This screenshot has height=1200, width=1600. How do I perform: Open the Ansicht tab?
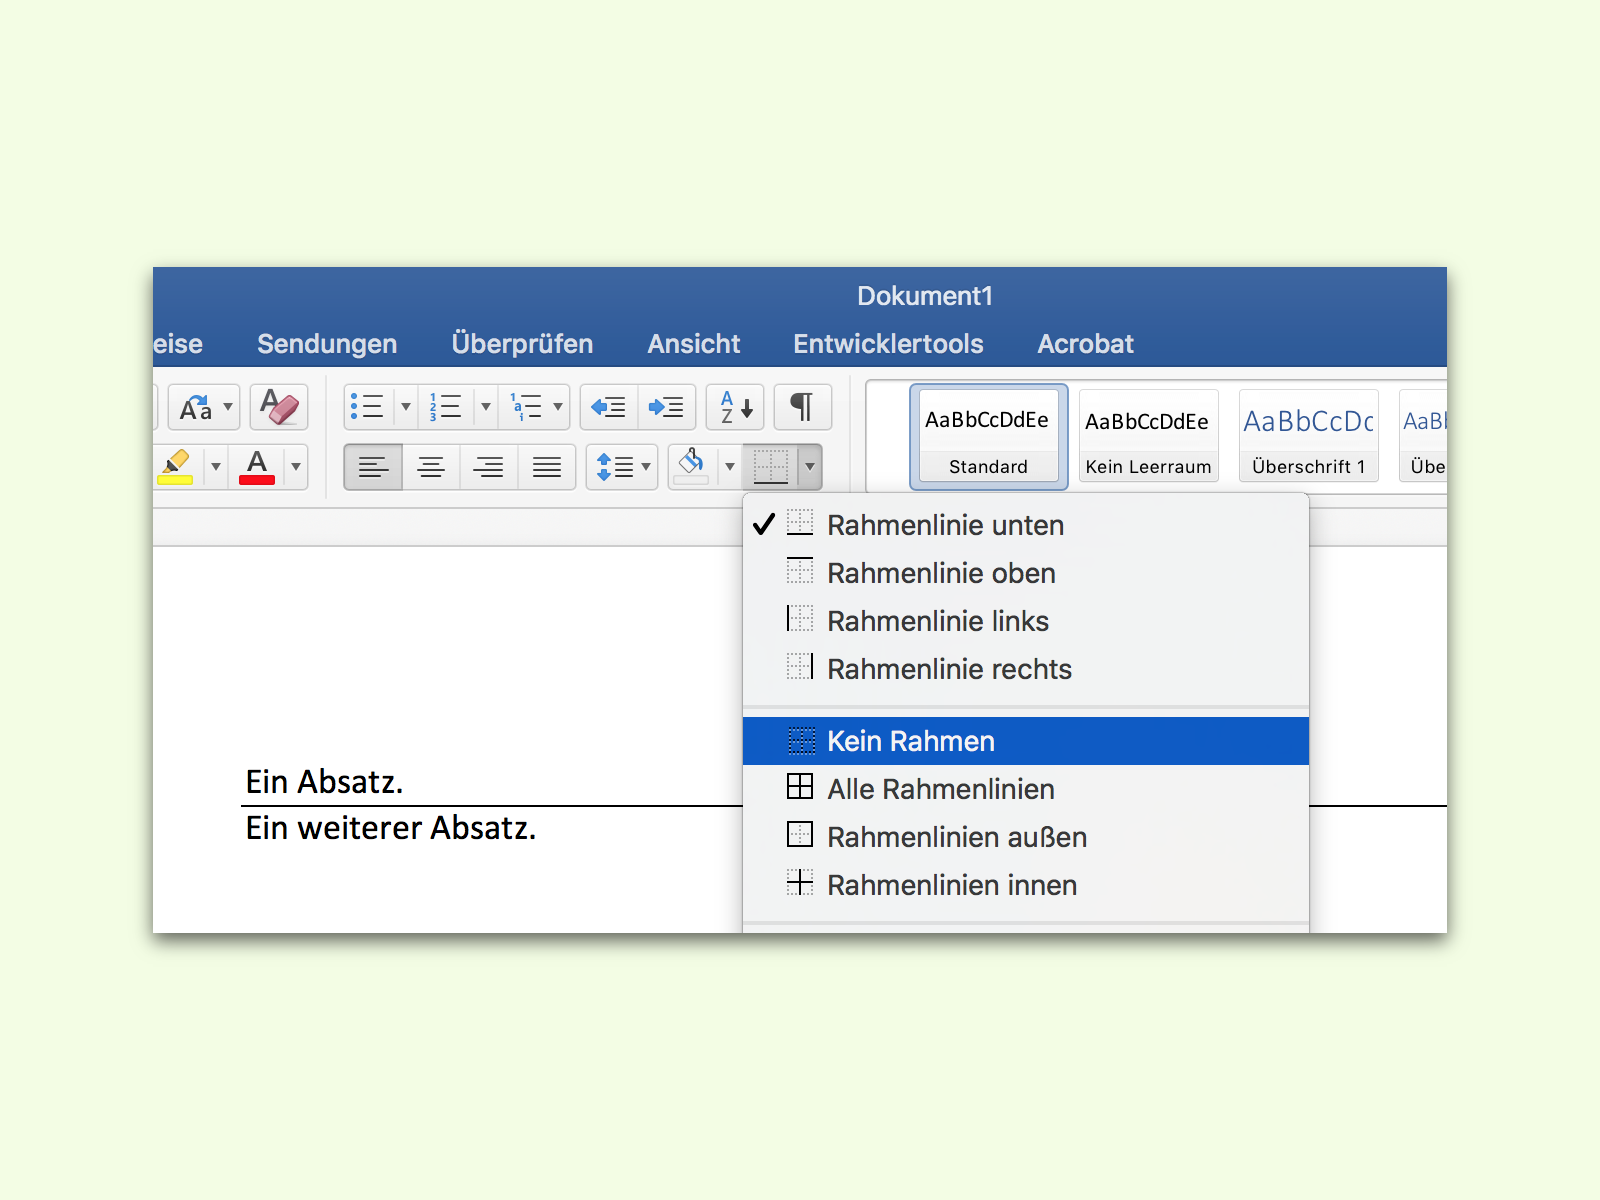pos(694,344)
